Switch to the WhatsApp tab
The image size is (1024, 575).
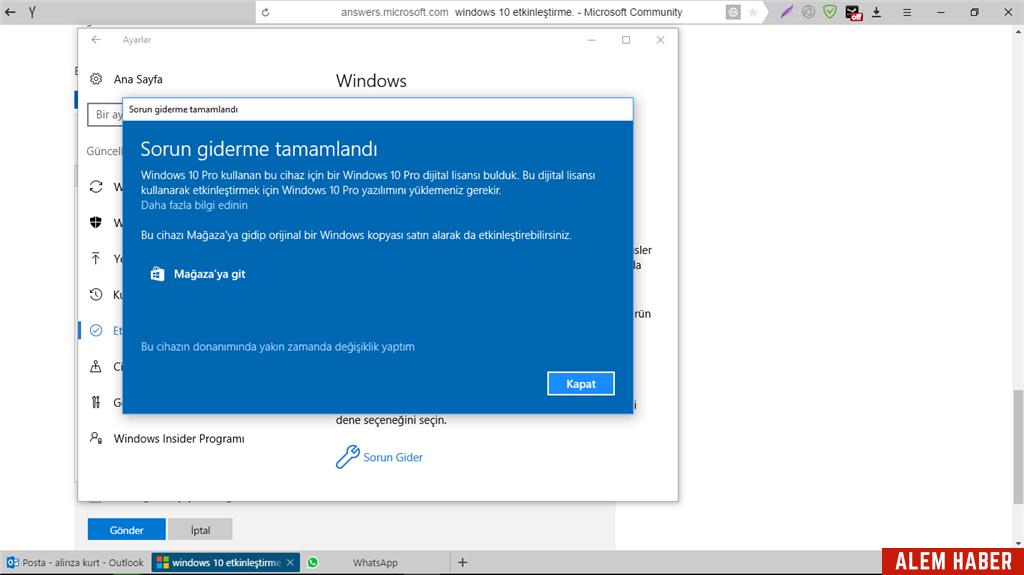(375, 563)
